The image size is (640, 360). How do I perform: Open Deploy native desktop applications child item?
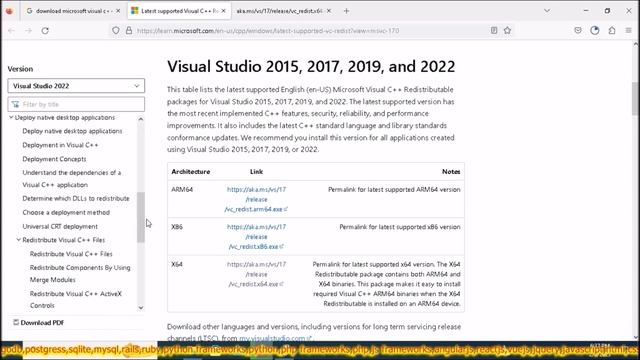point(72,131)
